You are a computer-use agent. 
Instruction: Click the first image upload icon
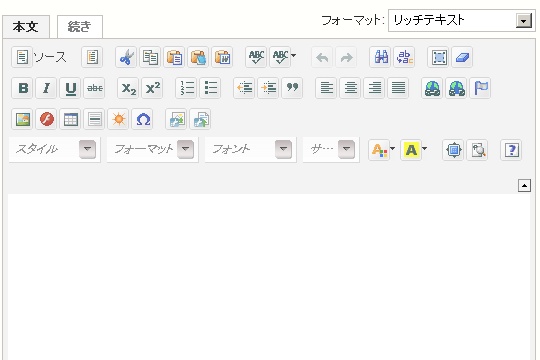tap(176, 120)
